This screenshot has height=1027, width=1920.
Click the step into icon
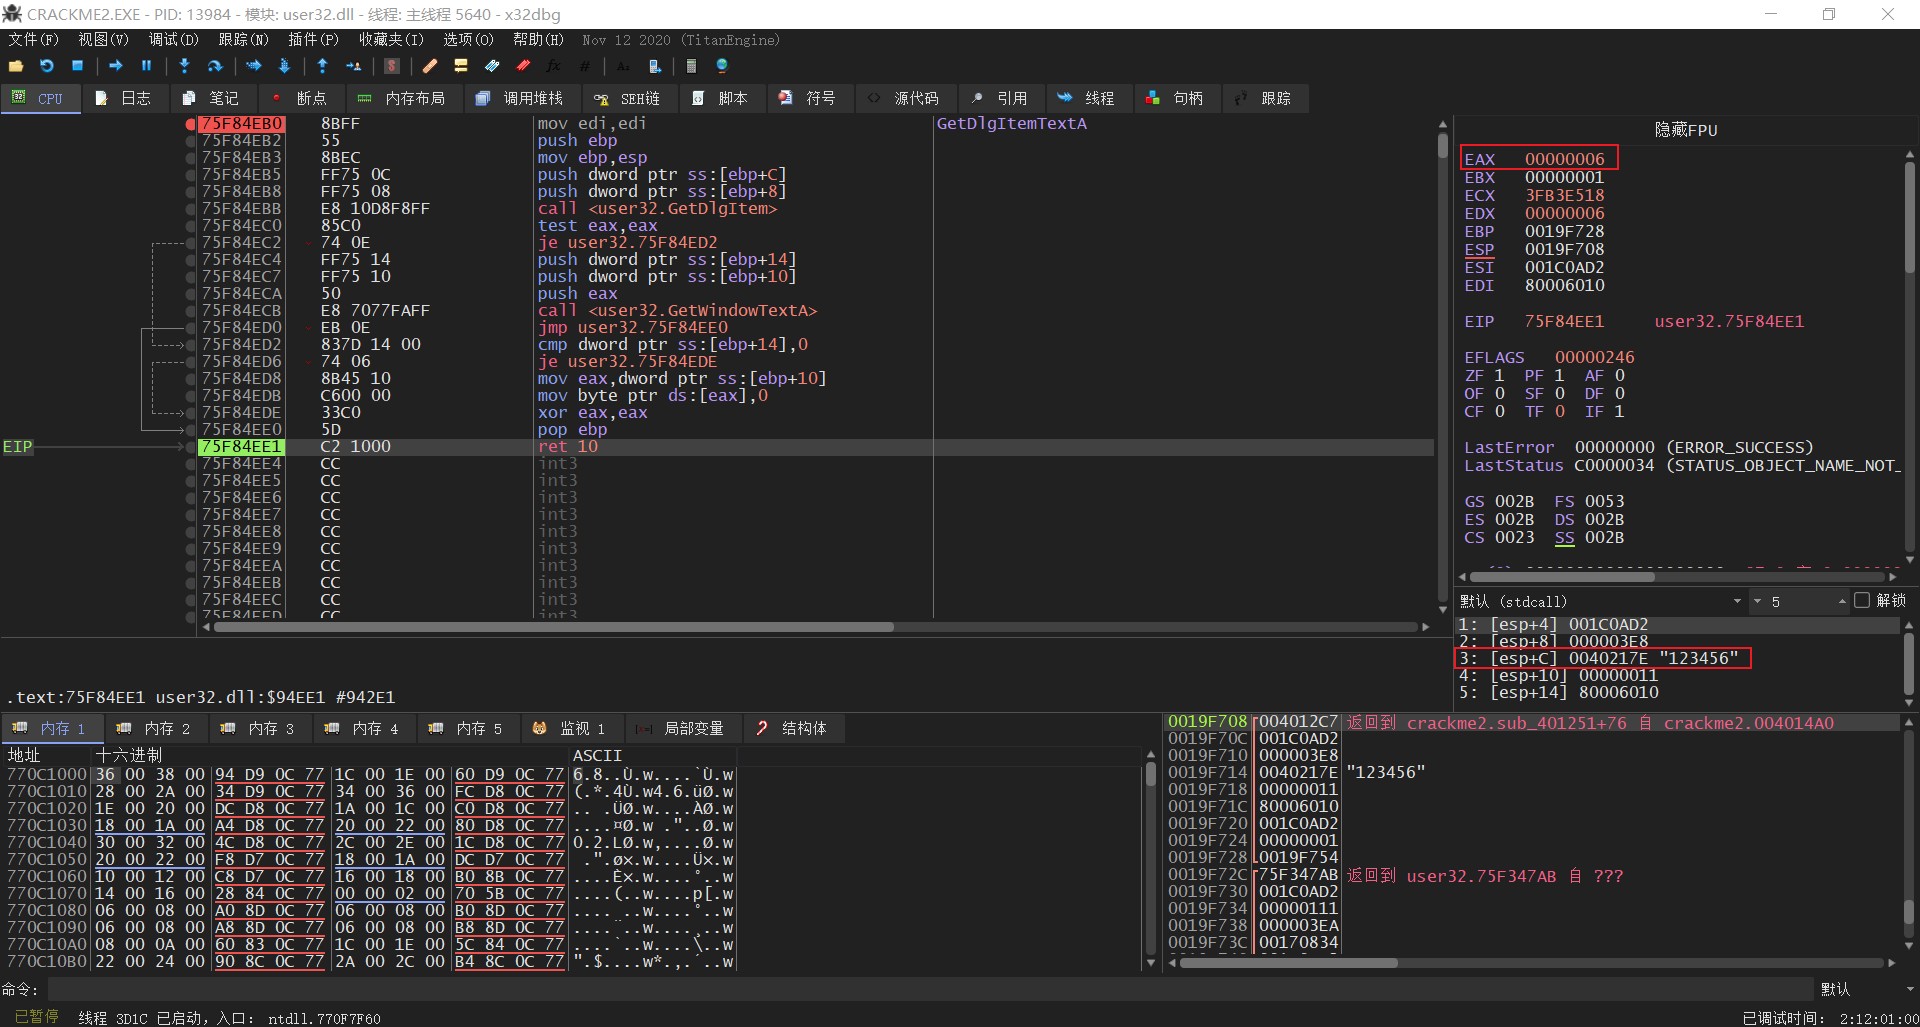tap(184, 66)
